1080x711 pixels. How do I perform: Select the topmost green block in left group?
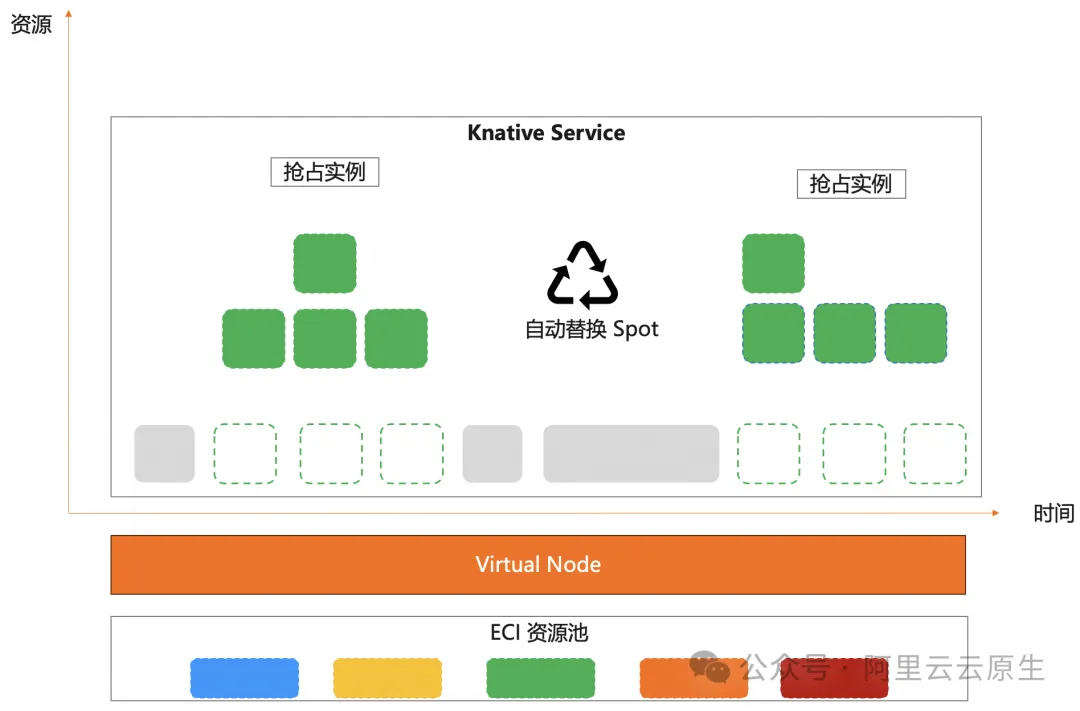pyautogui.click(x=324, y=263)
